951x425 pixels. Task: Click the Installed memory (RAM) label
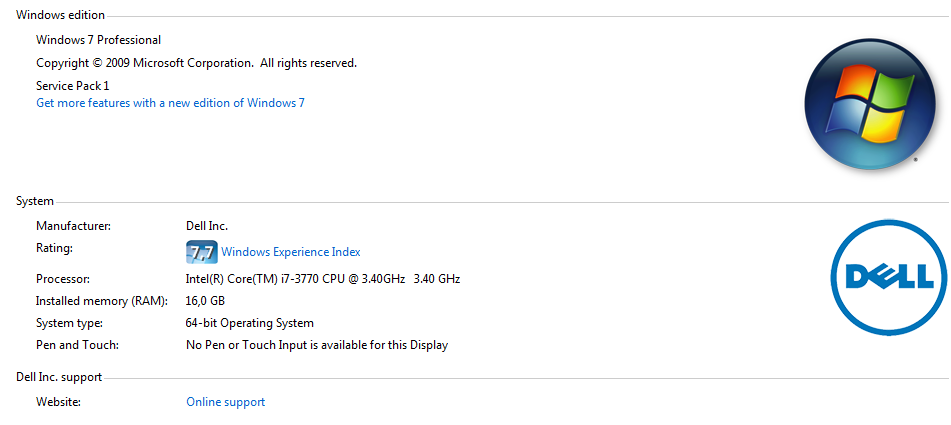[102, 301]
